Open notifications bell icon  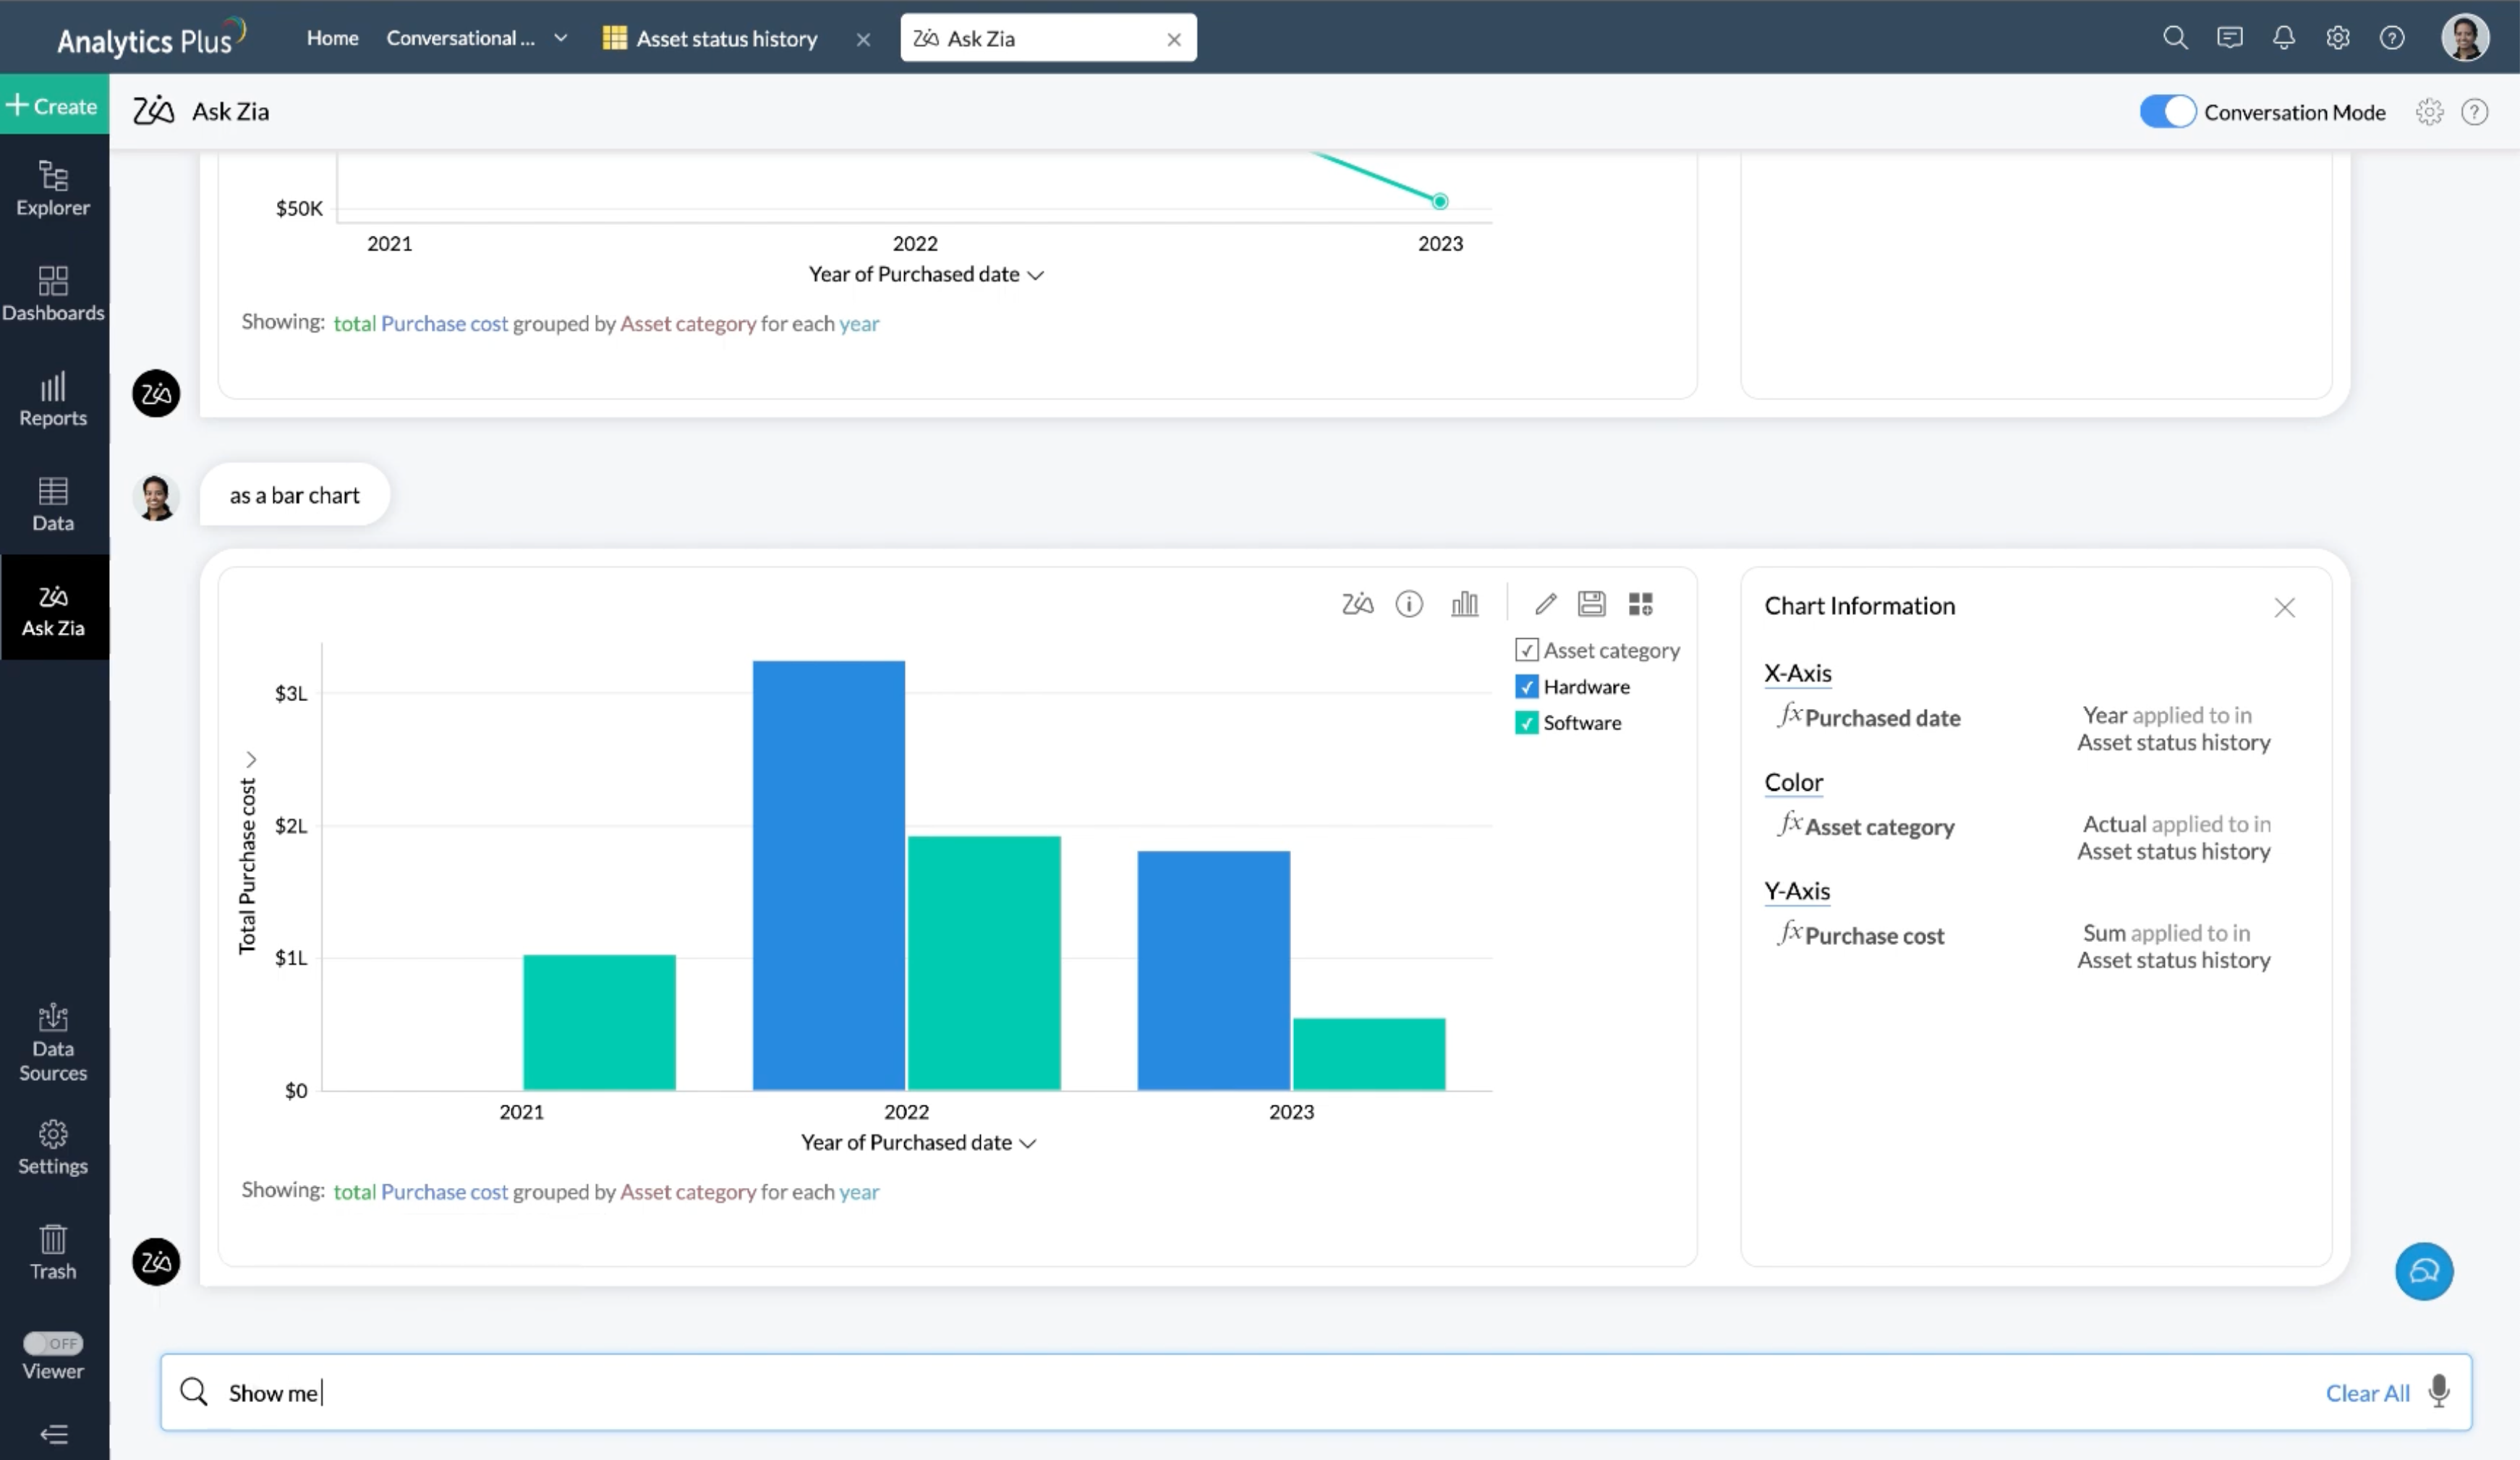coord(2283,38)
